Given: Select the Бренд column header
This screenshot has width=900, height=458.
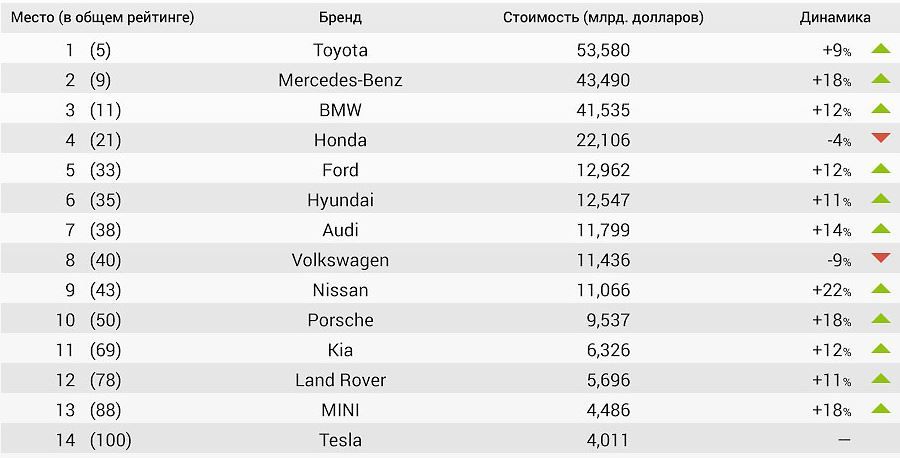Looking at the screenshot, I should [340, 17].
